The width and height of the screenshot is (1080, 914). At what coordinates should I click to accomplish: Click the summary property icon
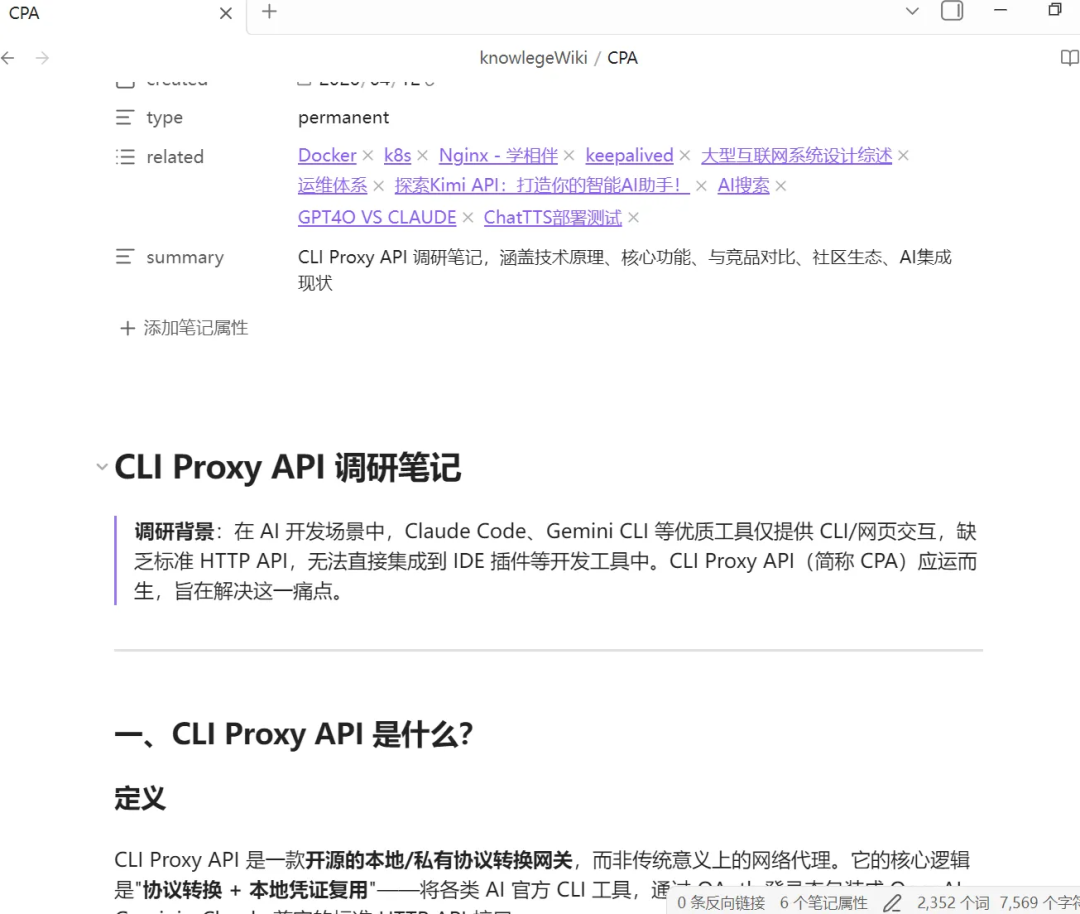[125, 257]
